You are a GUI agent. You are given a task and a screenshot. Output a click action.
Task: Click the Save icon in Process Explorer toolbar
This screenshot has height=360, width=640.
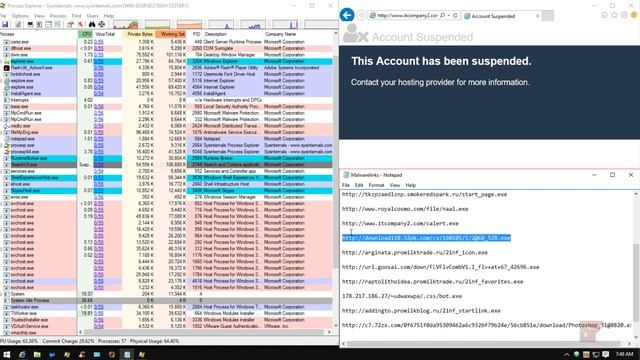click(5, 24)
